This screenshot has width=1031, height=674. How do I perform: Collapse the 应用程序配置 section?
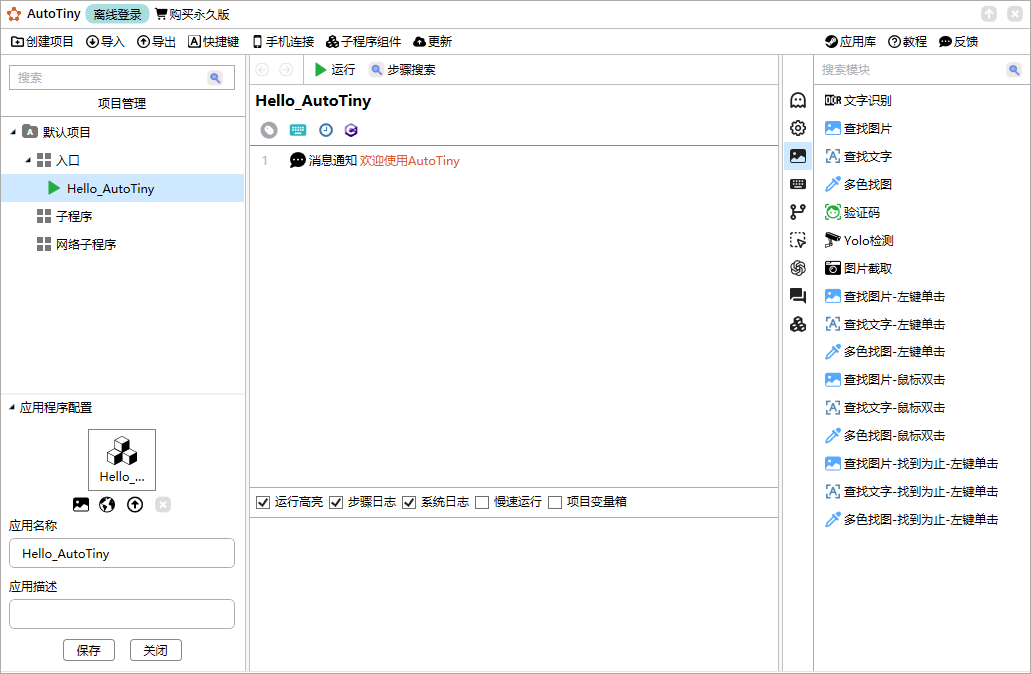pyautogui.click(x=12, y=408)
